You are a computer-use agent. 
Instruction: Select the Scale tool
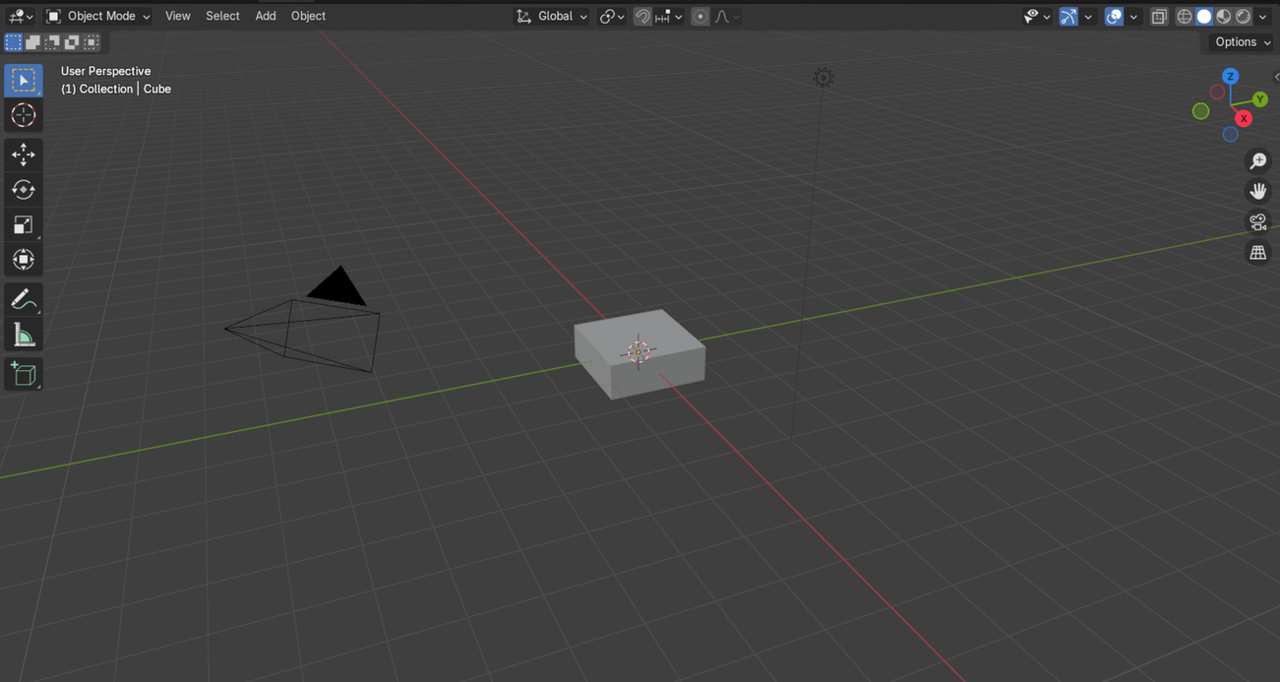[x=23, y=225]
